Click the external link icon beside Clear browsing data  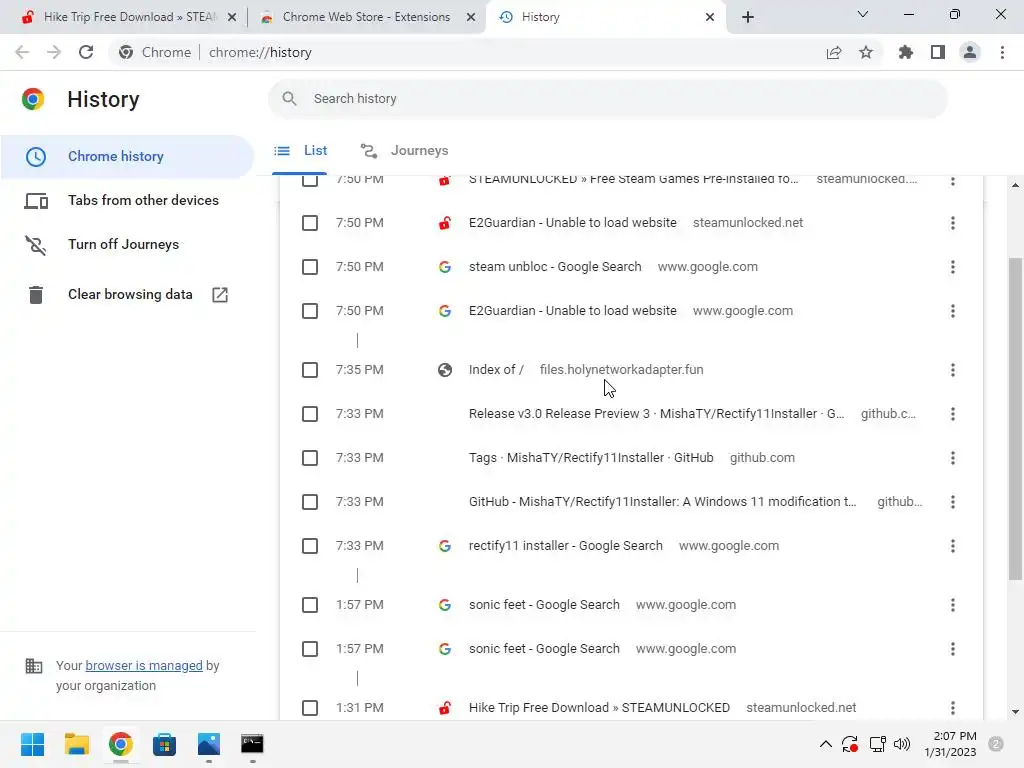pos(220,295)
